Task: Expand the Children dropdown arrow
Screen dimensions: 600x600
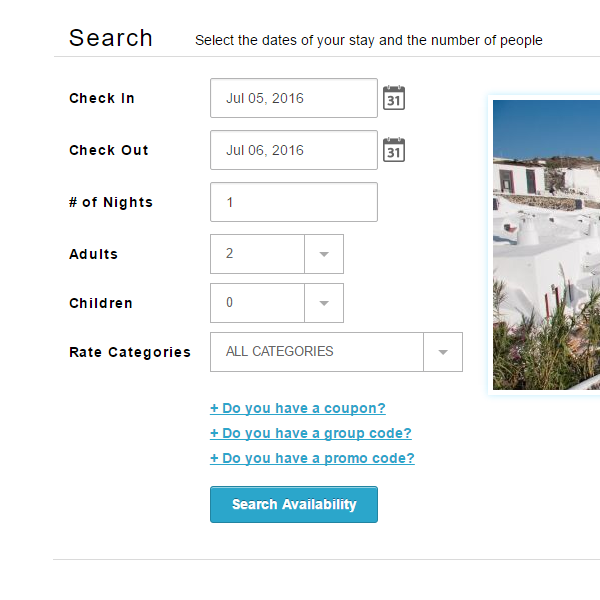Action: pos(324,303)
